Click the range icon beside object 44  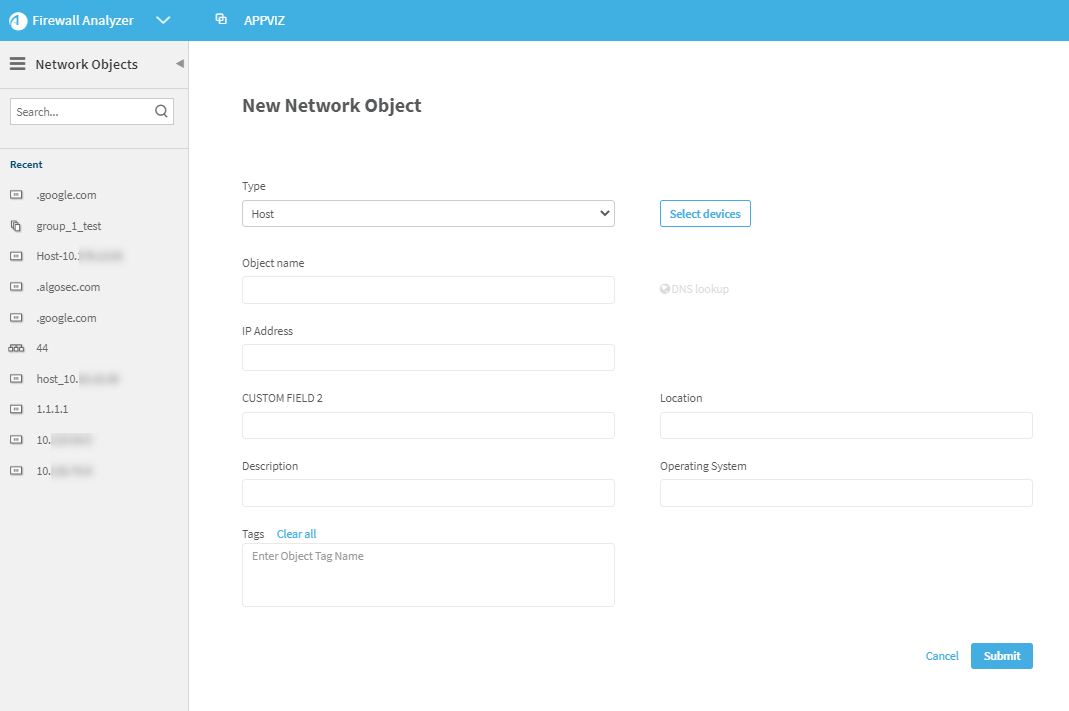(16, 348)
